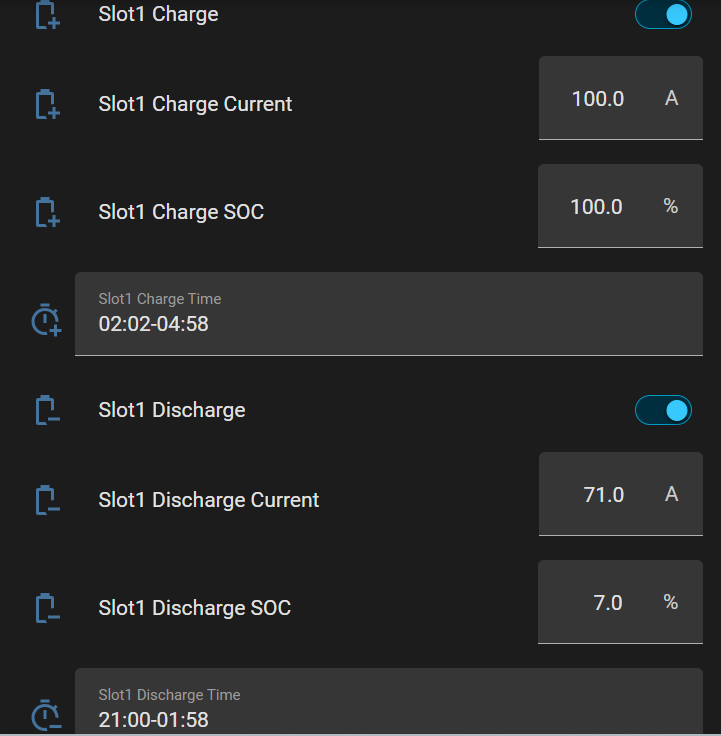Click the Slot1 Charge SOC battery icon
This screenshot has height=736, width=721.
[x=47, y=212]
